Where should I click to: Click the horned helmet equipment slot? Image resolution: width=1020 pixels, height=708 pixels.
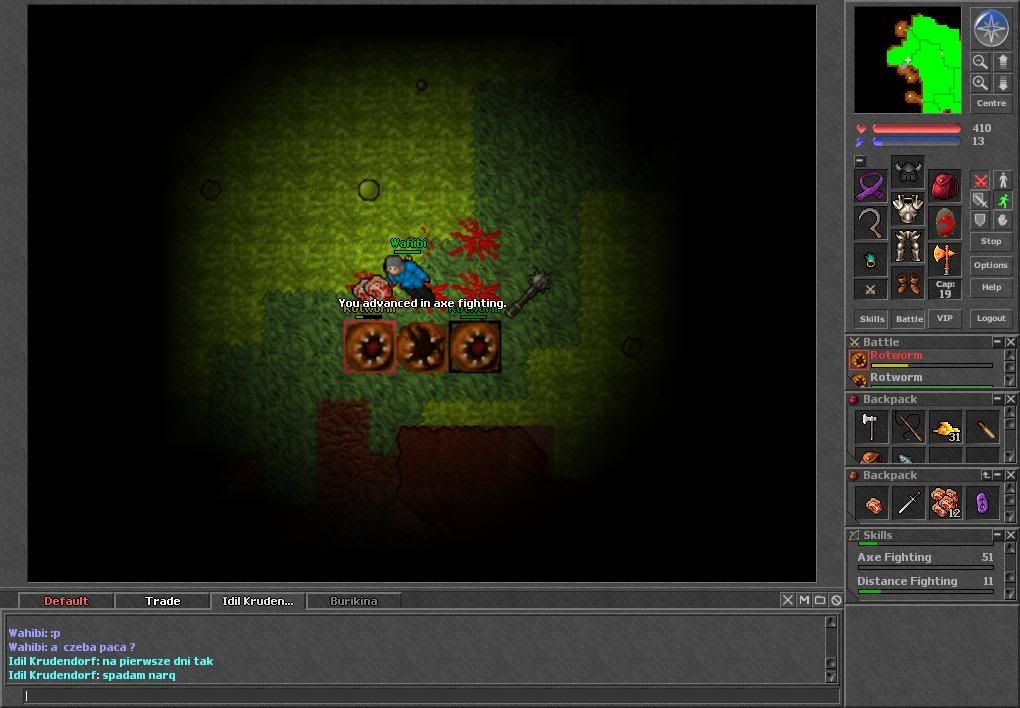click(907, 172)
